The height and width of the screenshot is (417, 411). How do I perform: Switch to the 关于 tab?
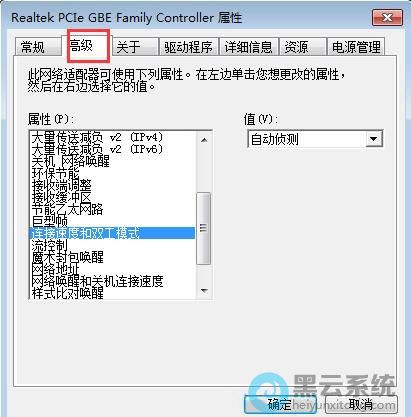click(x=135, y=47)
